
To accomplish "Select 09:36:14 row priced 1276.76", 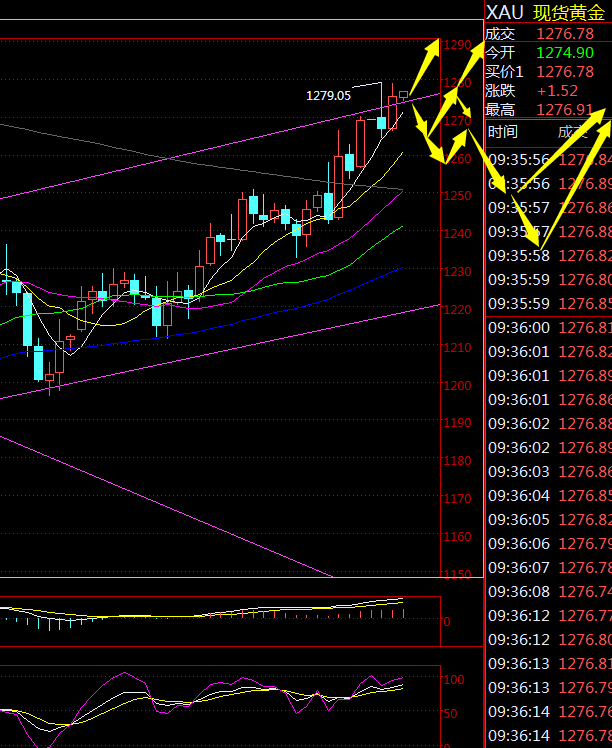I will (x=549, y=712).
